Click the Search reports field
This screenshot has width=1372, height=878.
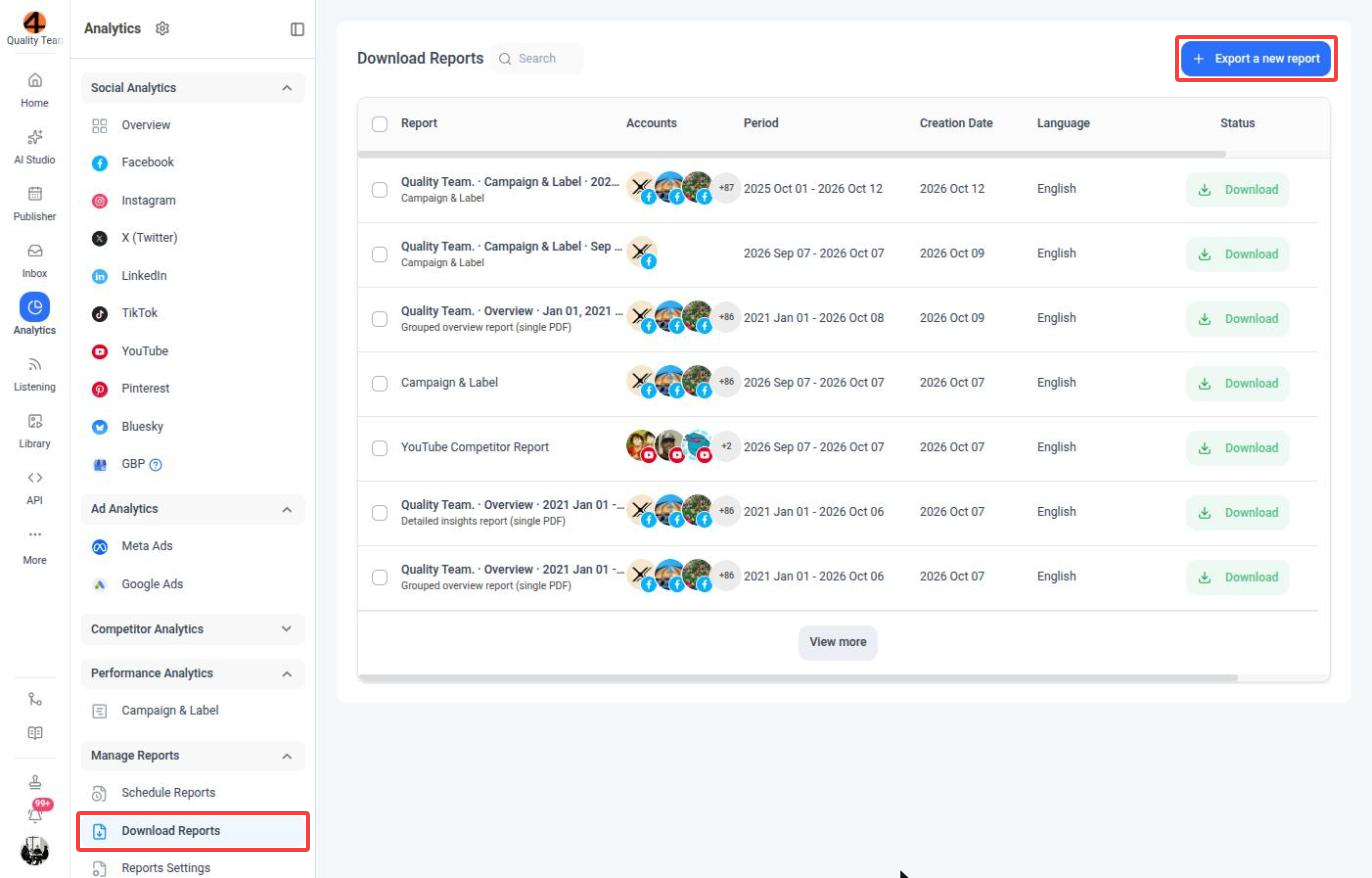click(537, 59)
